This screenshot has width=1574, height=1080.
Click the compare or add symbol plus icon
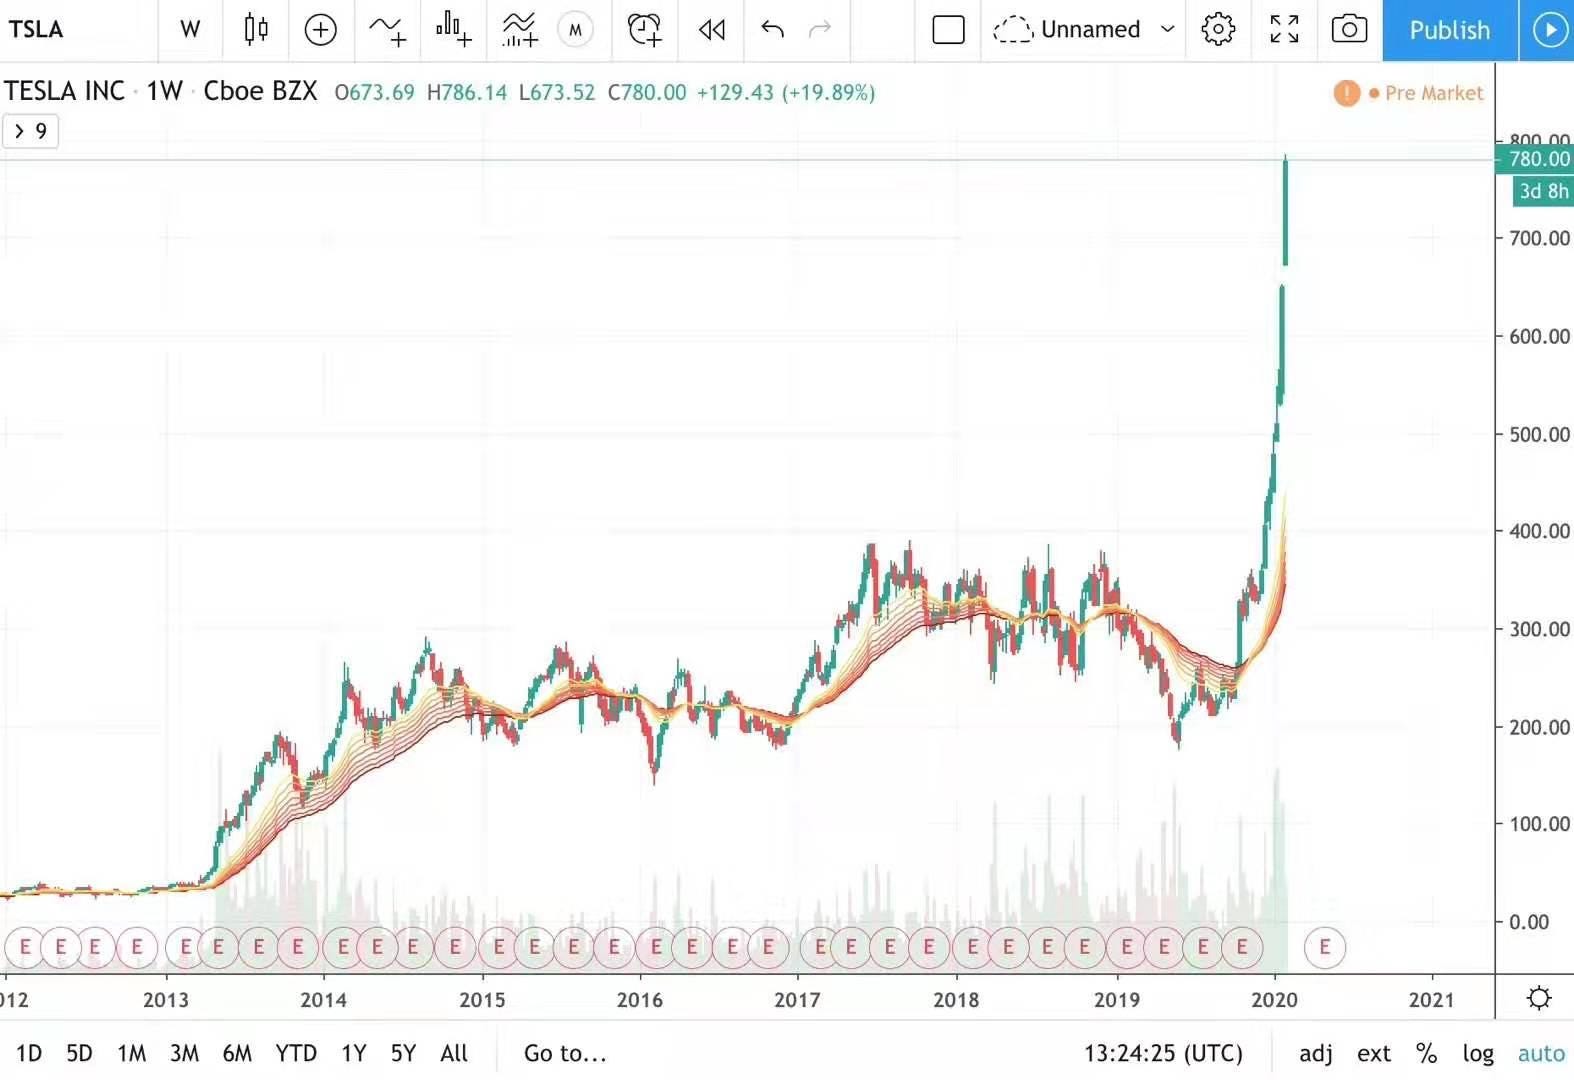320,30
